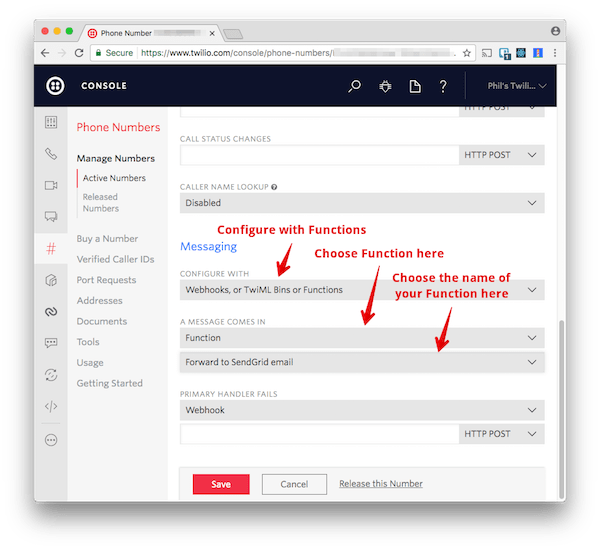Open the Configure With dropdown
The width and height of the screenshot is (600, 550).
362,290
